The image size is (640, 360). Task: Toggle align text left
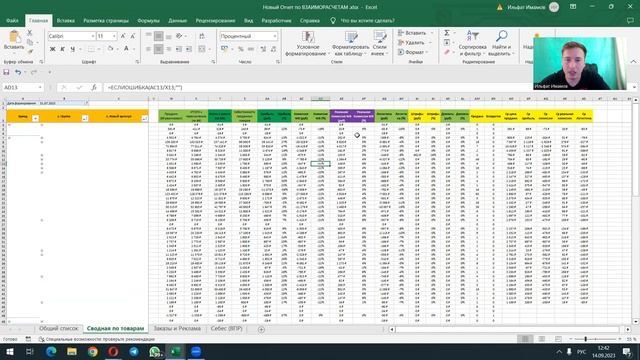click(149, 49)
